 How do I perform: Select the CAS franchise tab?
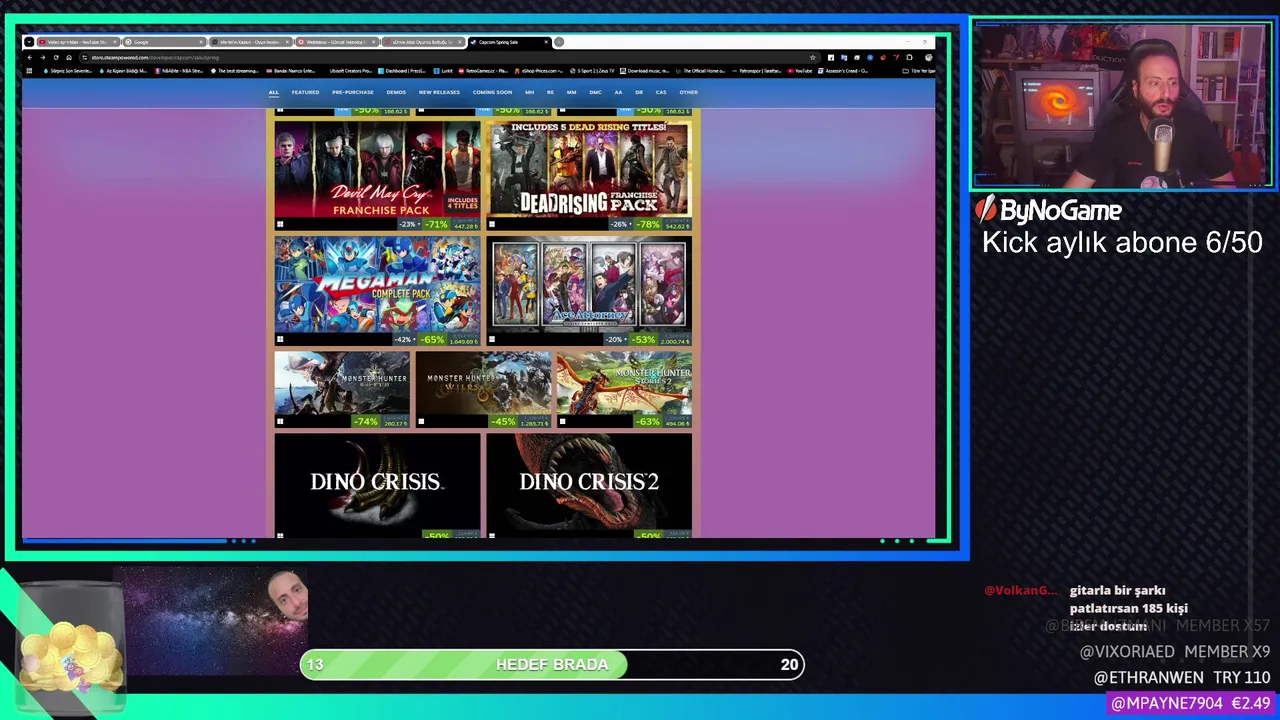pyautogui.click(x=661, y=92)
